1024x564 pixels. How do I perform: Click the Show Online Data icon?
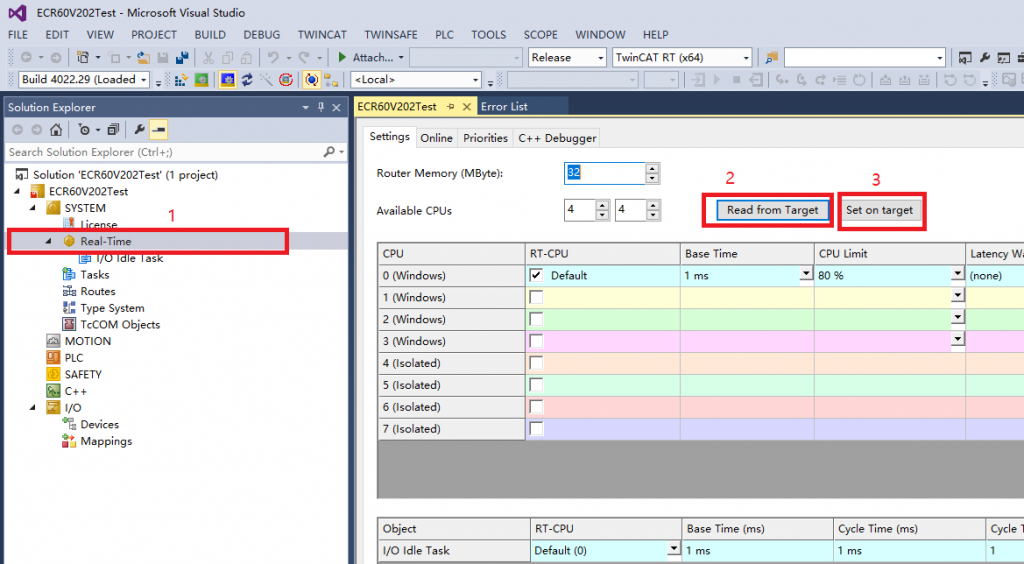click(312, 80)
